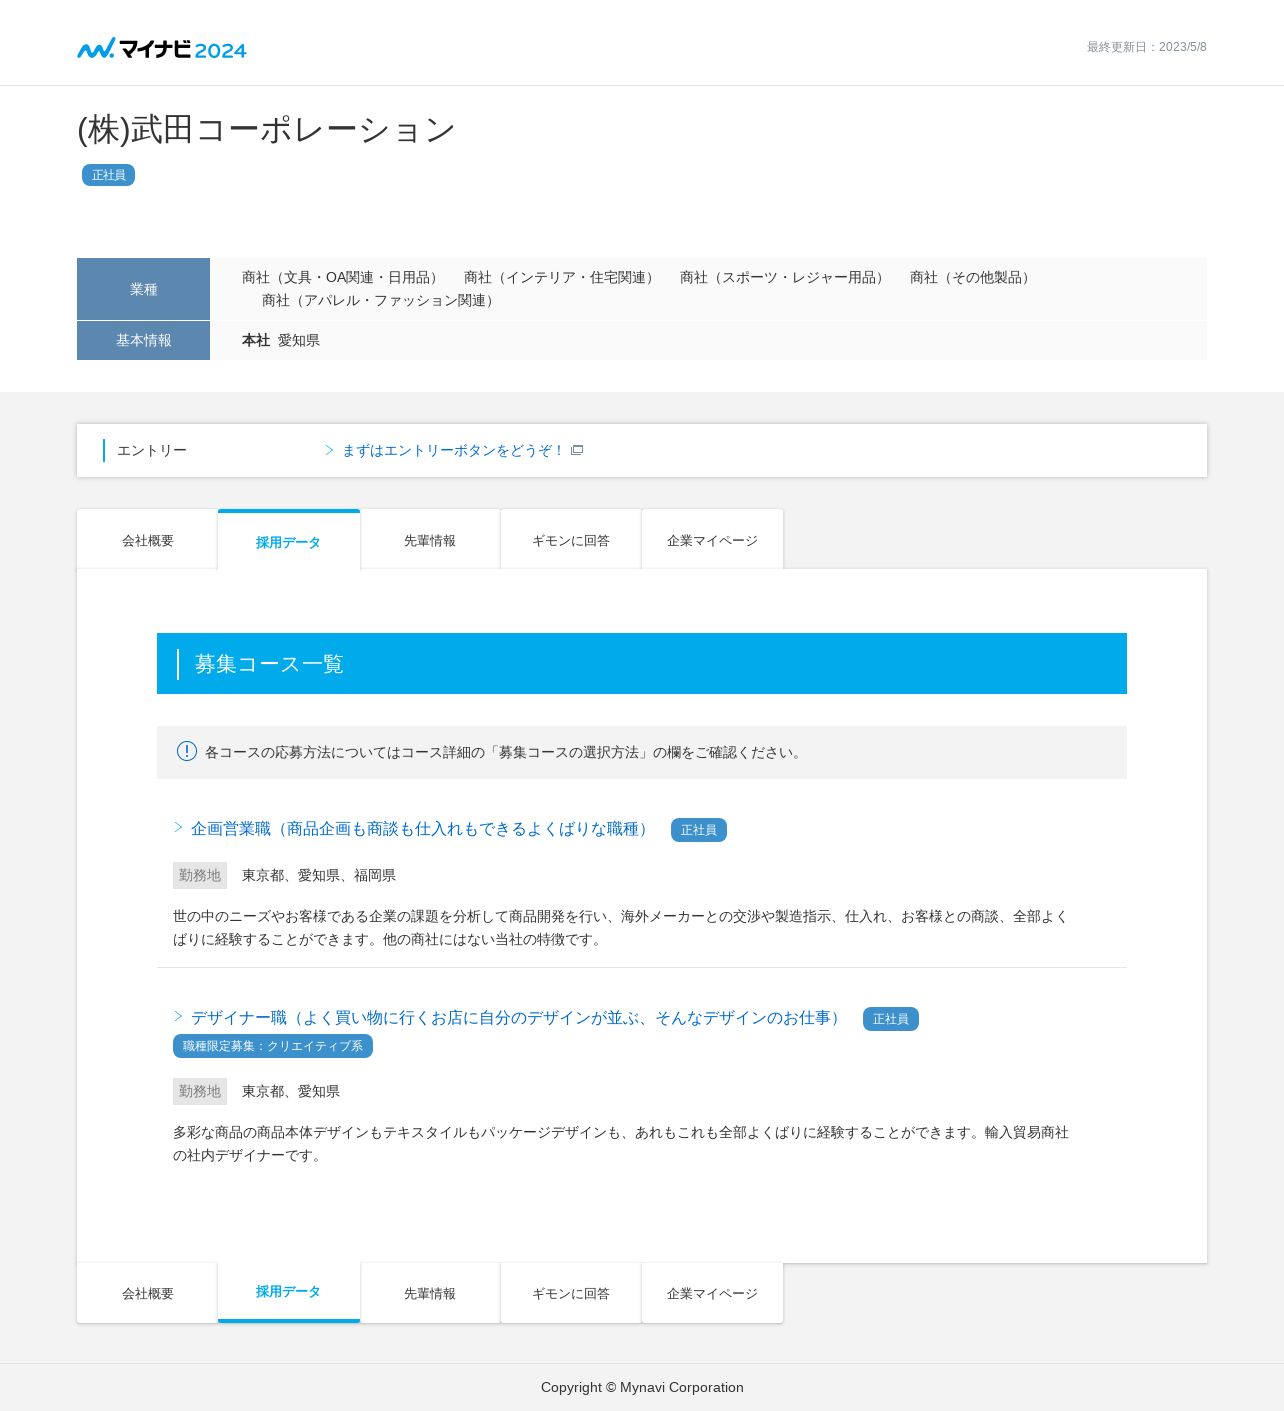The width and height of the screenshot is (1284, 1411).
Task: Open the マイナビ2024 logo homepage
Action: click(x=162, y=48)
